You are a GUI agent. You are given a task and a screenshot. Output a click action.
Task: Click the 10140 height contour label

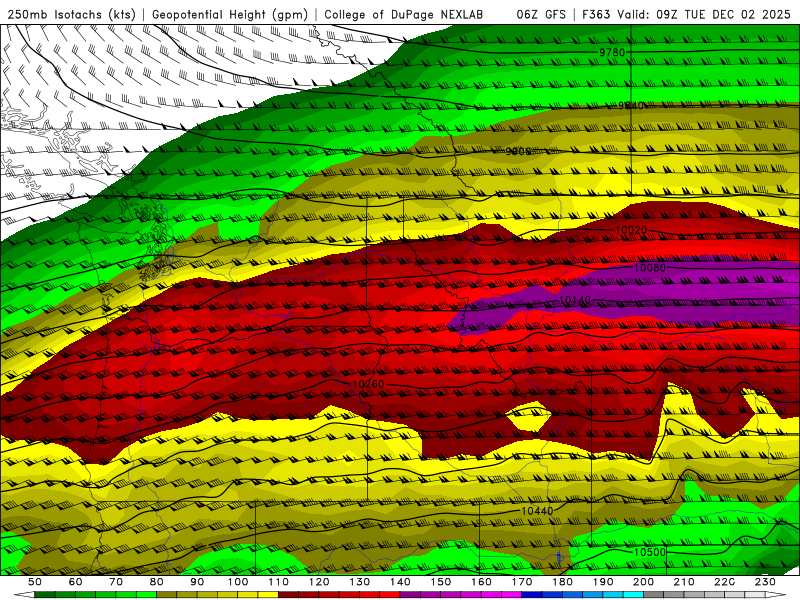(575, 300)
